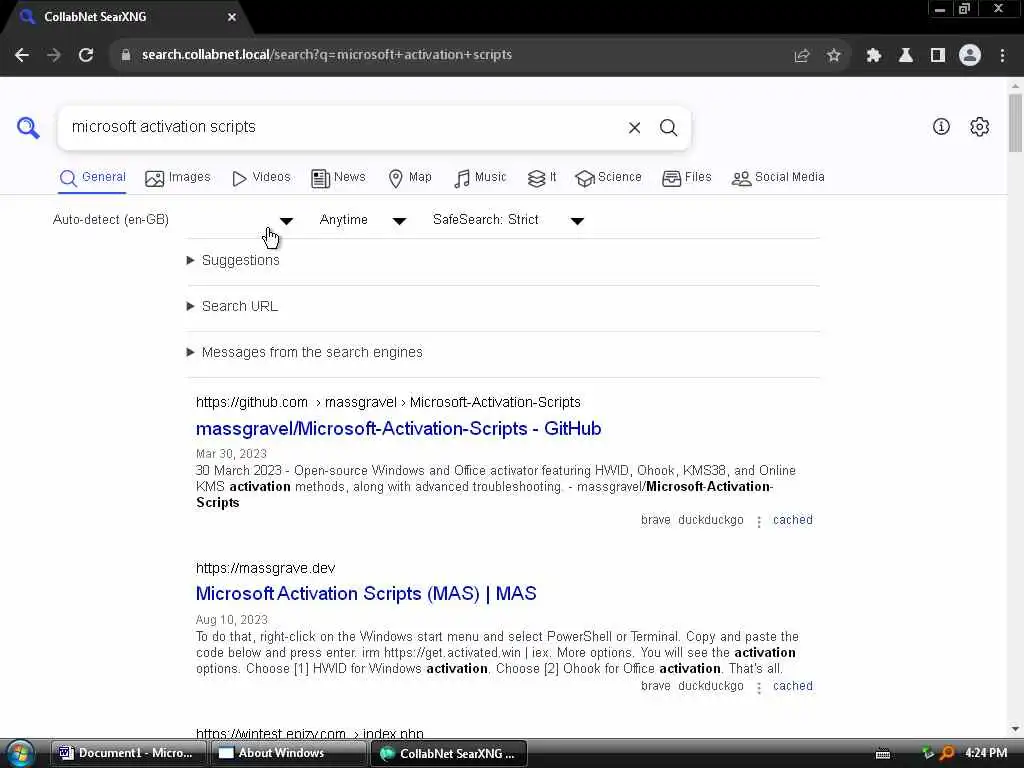Click the page vertical scrollbar thumb
The height and width of the screenshot is (768, 1024).
(x=1015, y=123)
